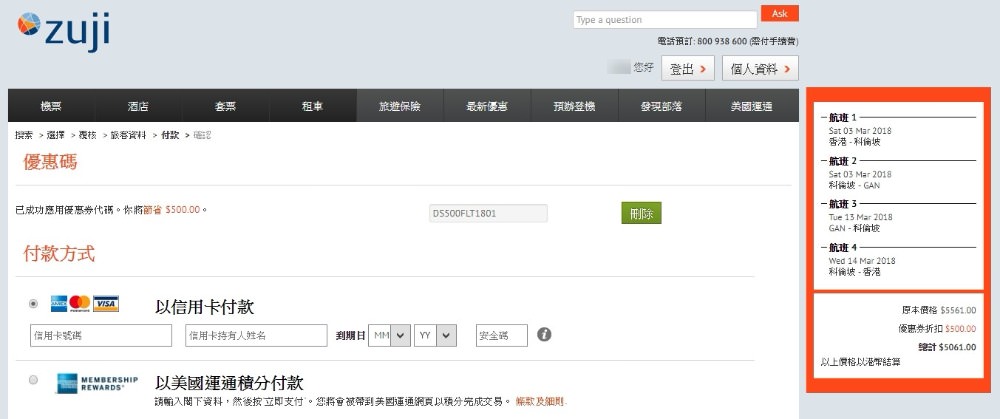Open the expiry year YY dropdown
The height and width of the screenshot is (419, 1000).
(x=435, y=335)
